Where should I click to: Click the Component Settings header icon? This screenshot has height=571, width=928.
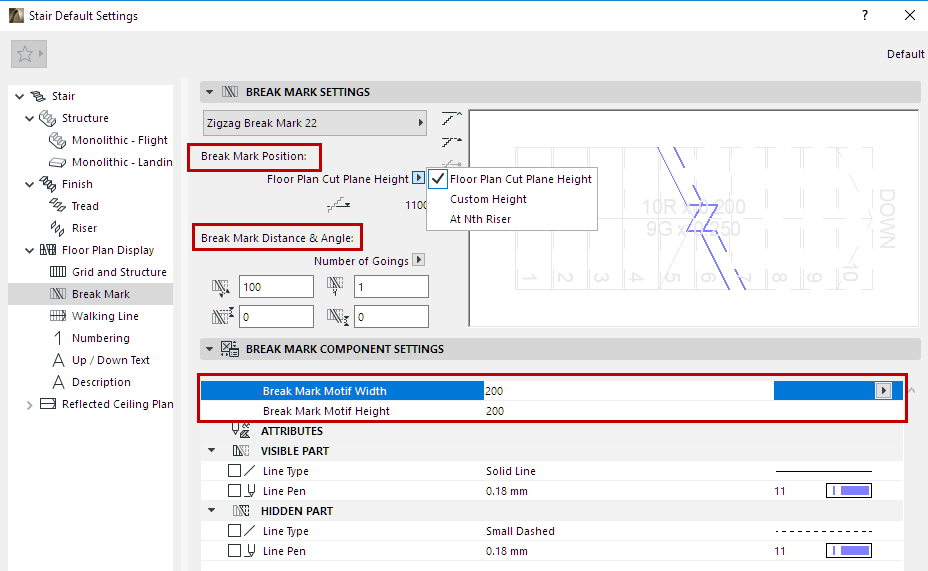230,349
